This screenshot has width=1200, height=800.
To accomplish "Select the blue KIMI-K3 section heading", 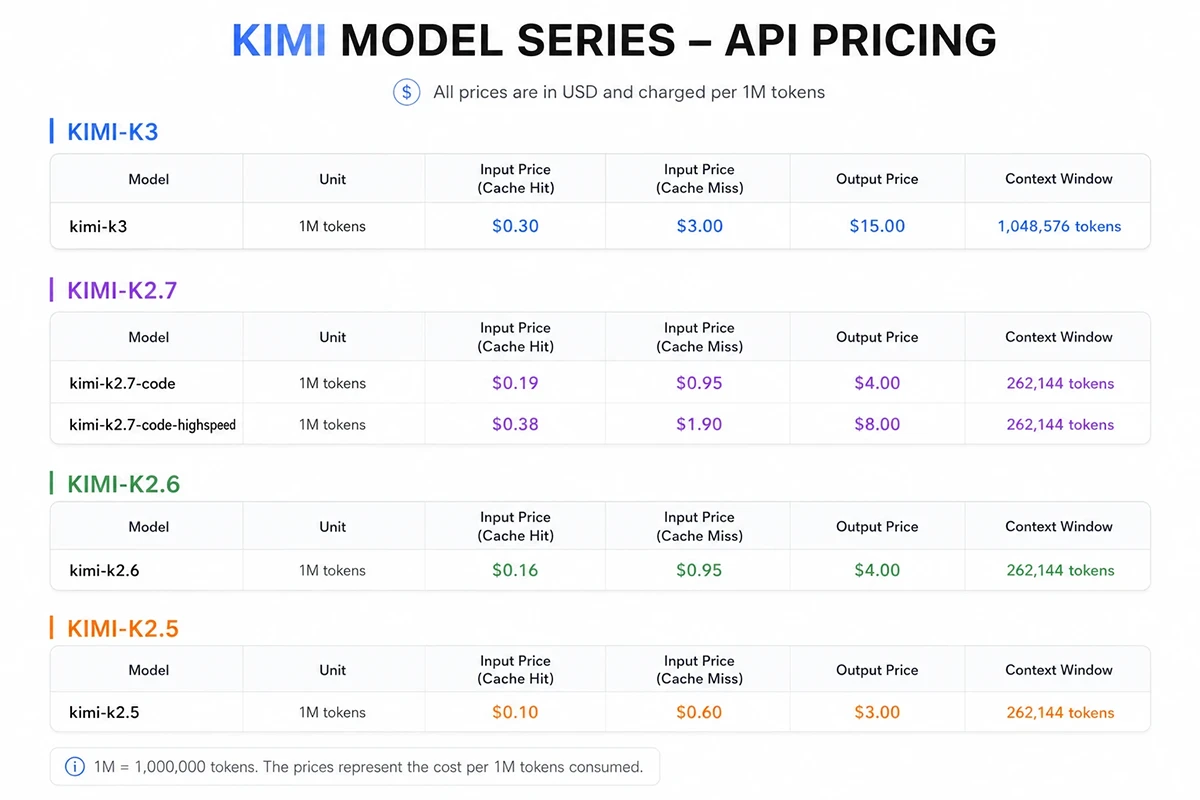I will 113,131.
